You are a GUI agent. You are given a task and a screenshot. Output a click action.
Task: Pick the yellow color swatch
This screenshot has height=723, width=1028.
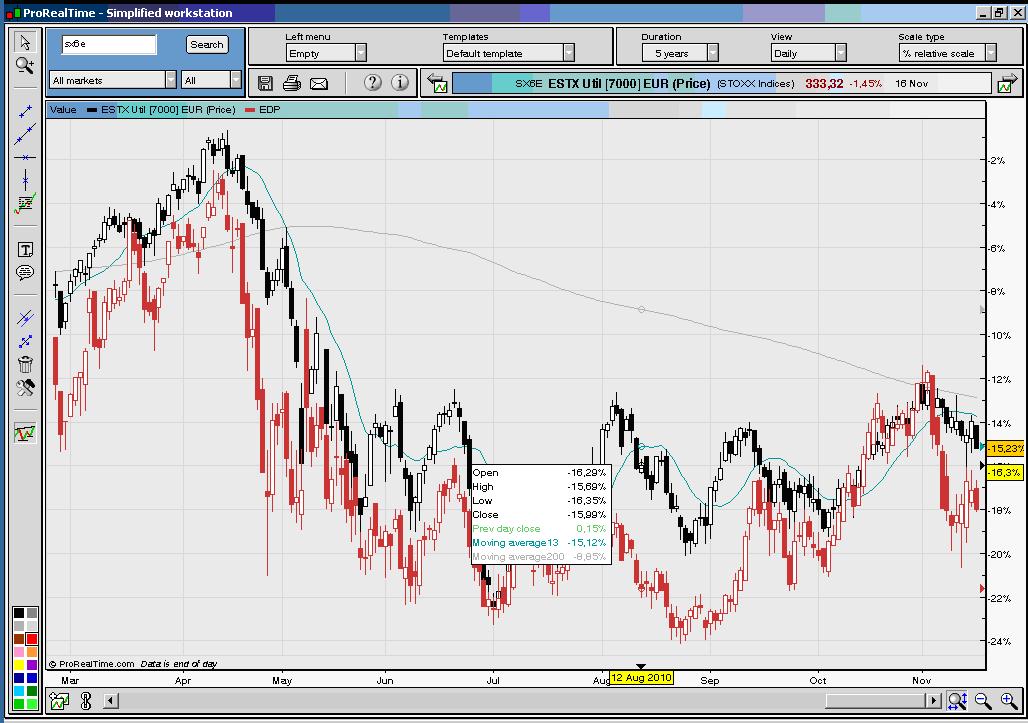19,665
